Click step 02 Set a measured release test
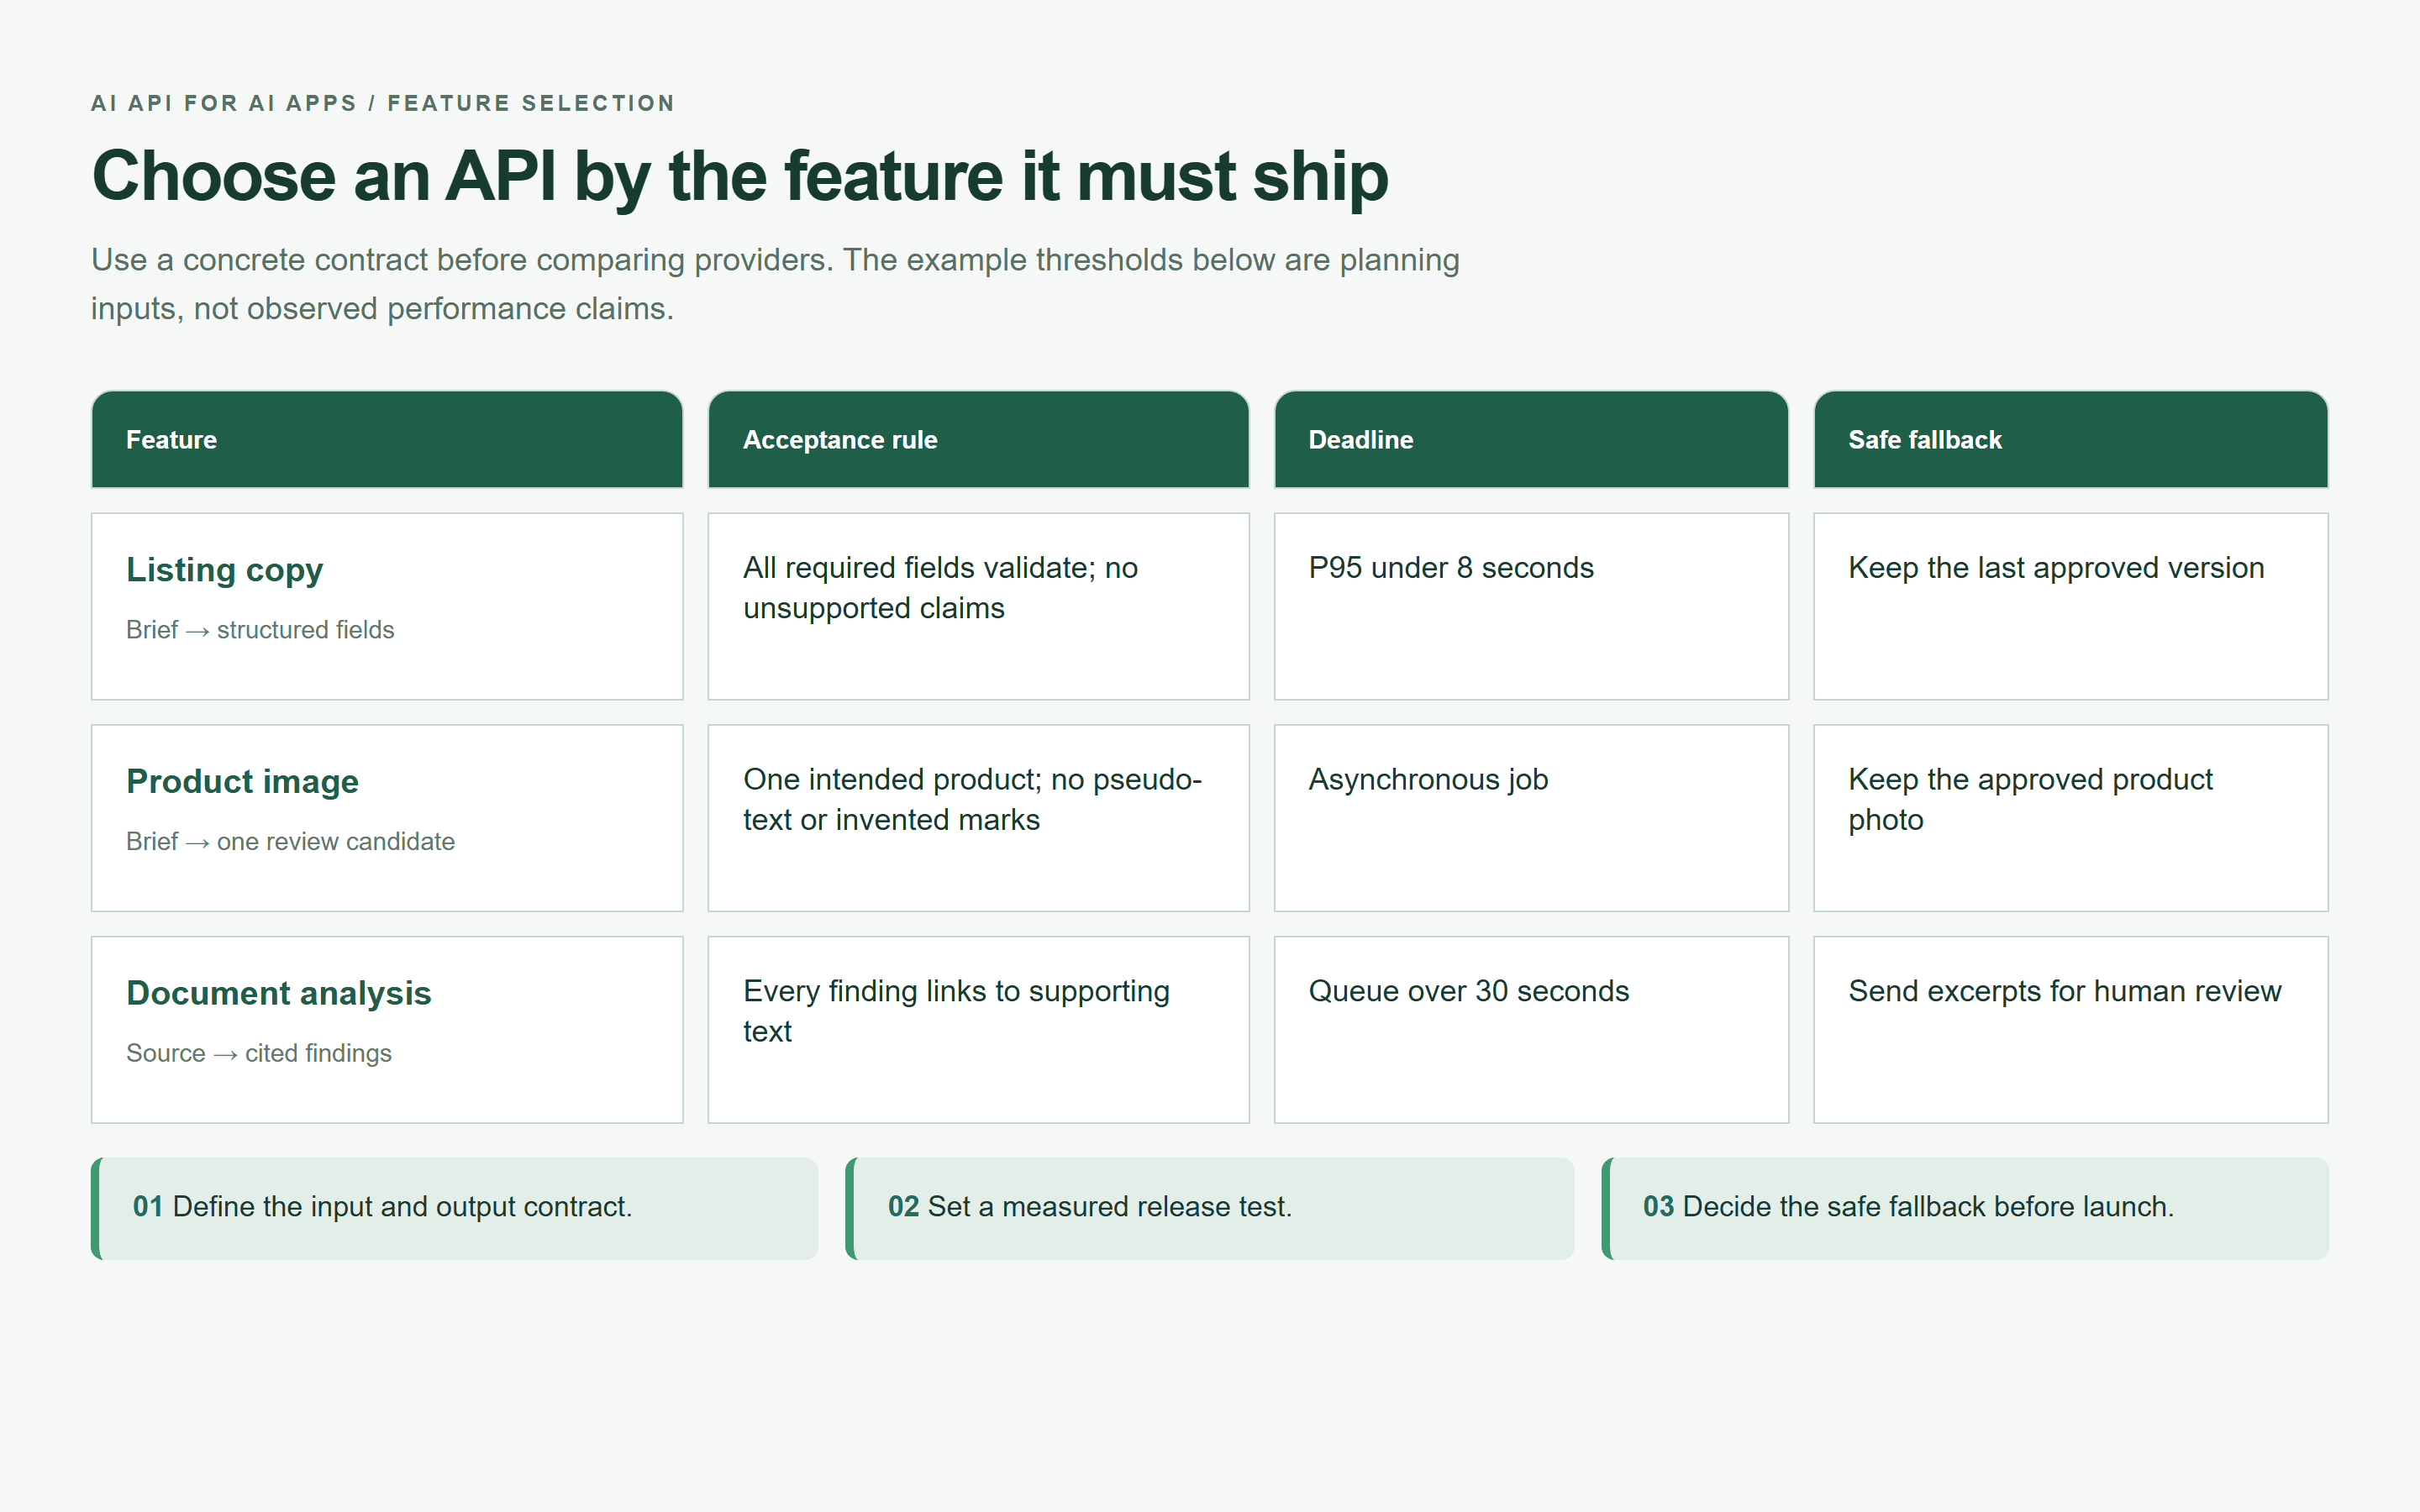 1210,1208
